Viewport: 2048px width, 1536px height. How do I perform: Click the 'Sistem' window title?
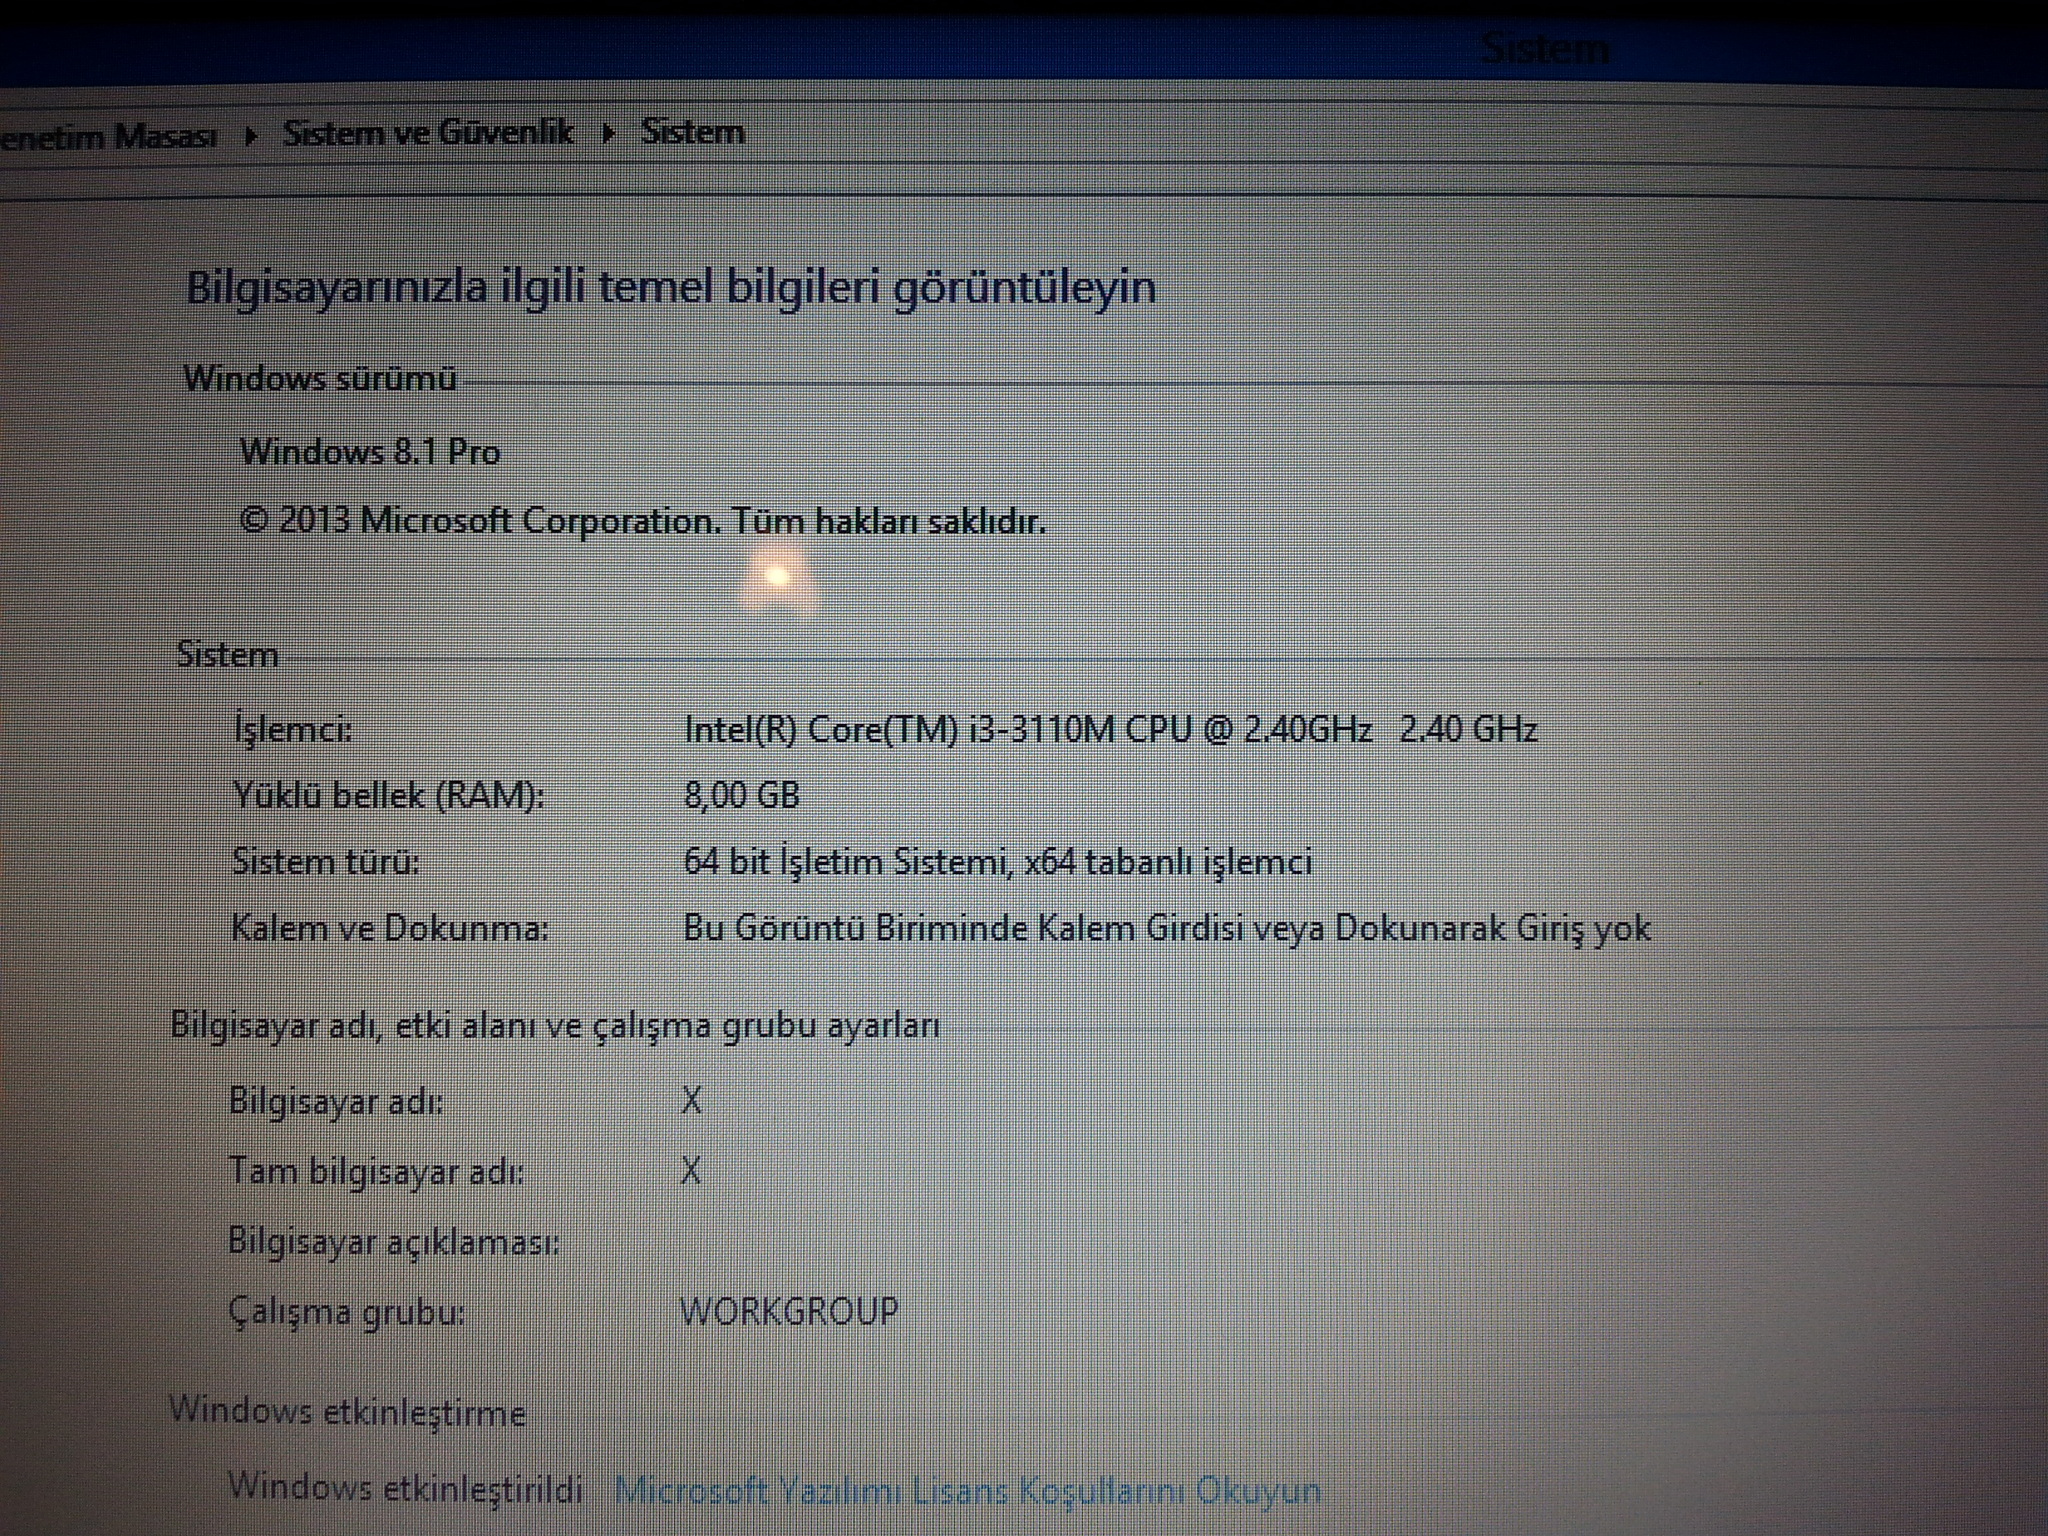tap(1545, 48)
